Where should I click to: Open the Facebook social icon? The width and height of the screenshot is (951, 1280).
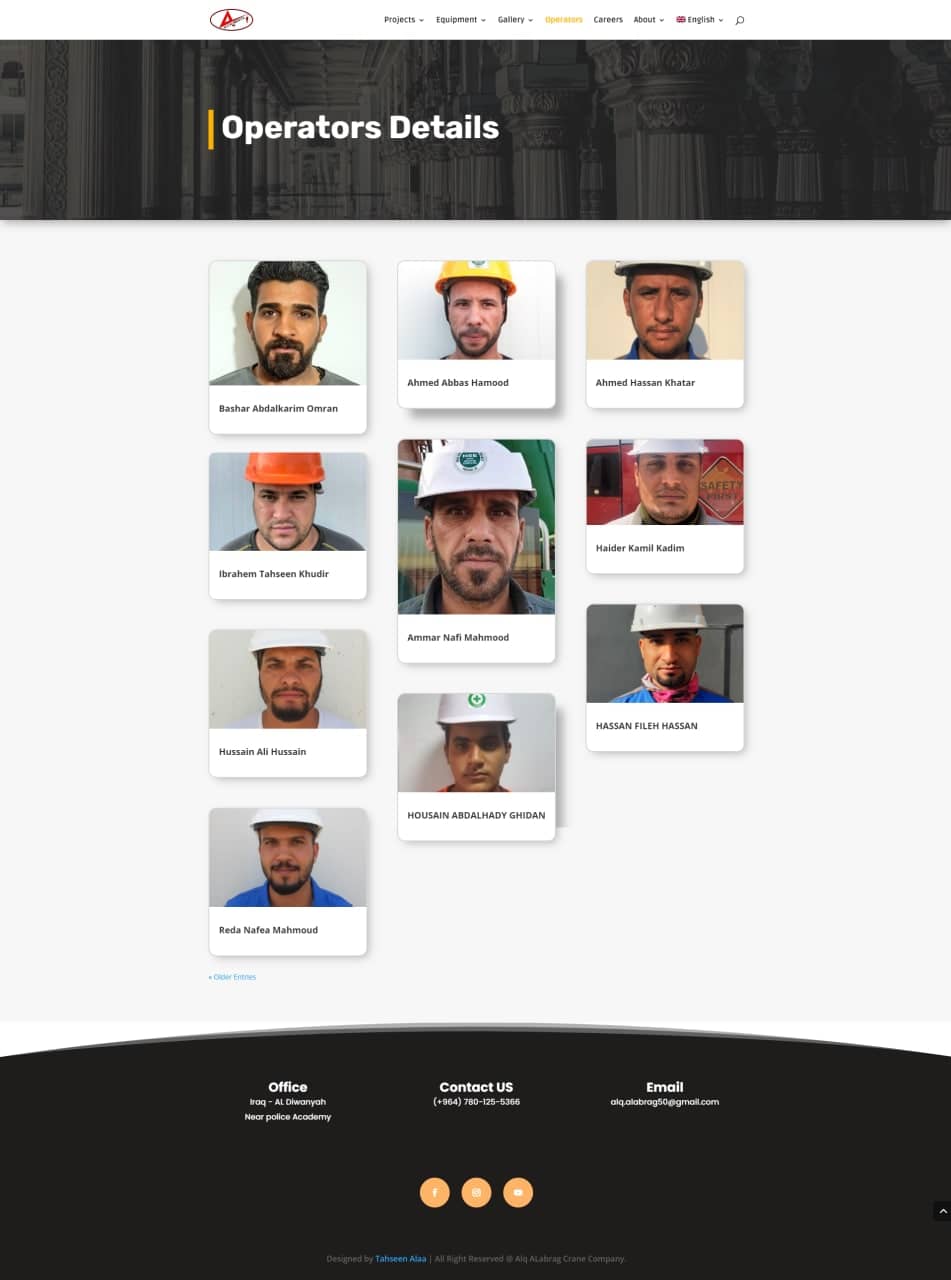click(x=435, y=1192)
